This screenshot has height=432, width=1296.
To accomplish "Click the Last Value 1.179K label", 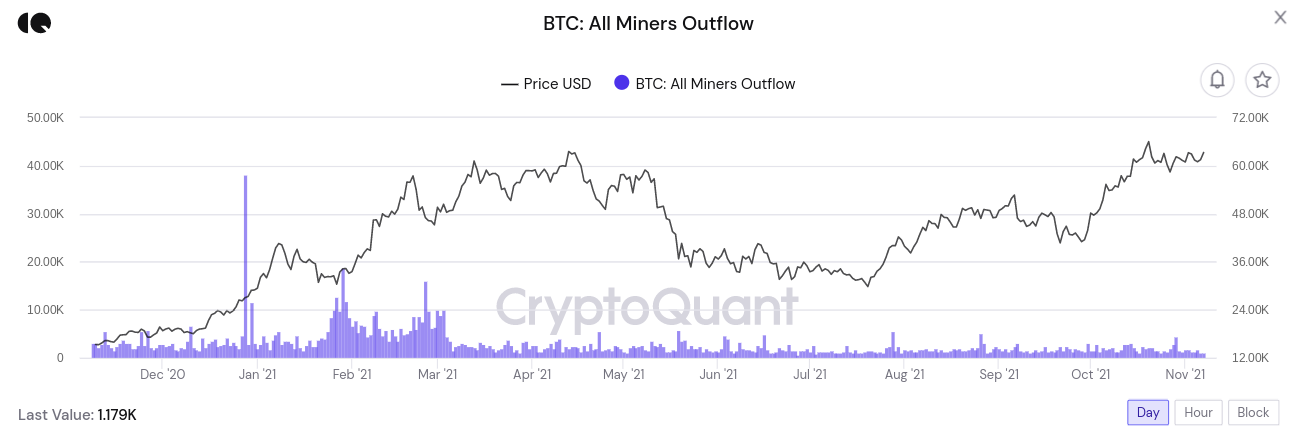I will point(77,414).
